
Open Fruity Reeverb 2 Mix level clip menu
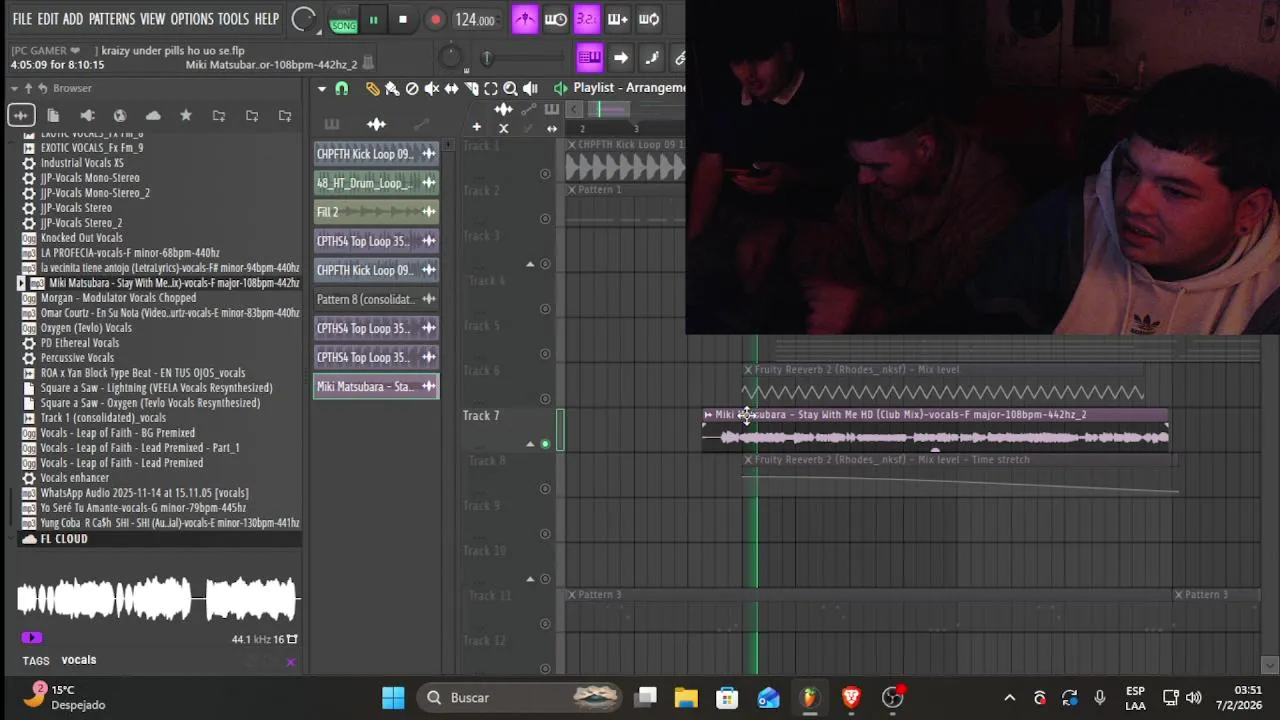coord(748,369)
